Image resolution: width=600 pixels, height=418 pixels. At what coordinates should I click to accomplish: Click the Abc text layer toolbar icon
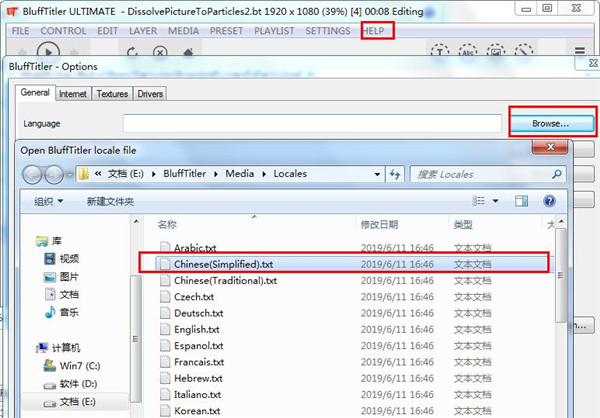pyautogui.click(x=468, y=51)
